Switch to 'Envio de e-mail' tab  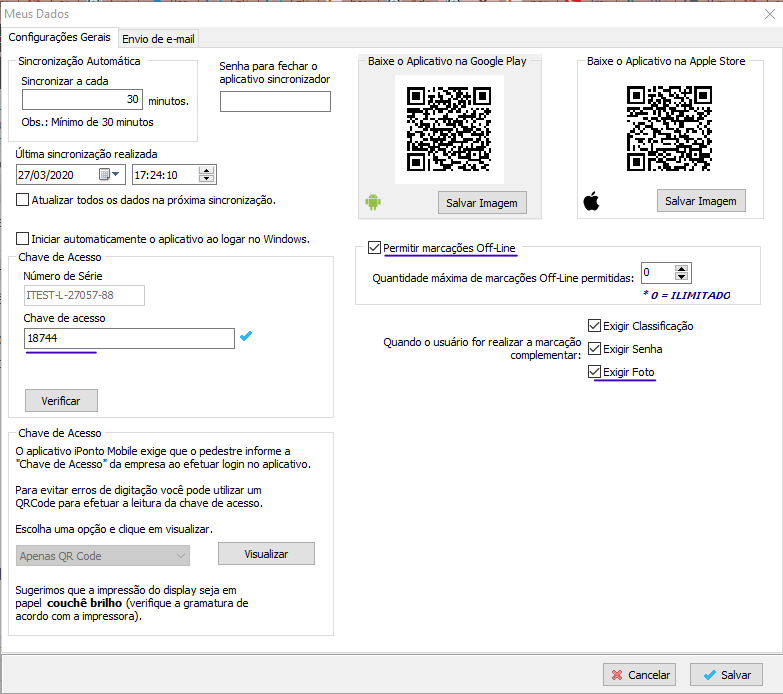[158, 38]
